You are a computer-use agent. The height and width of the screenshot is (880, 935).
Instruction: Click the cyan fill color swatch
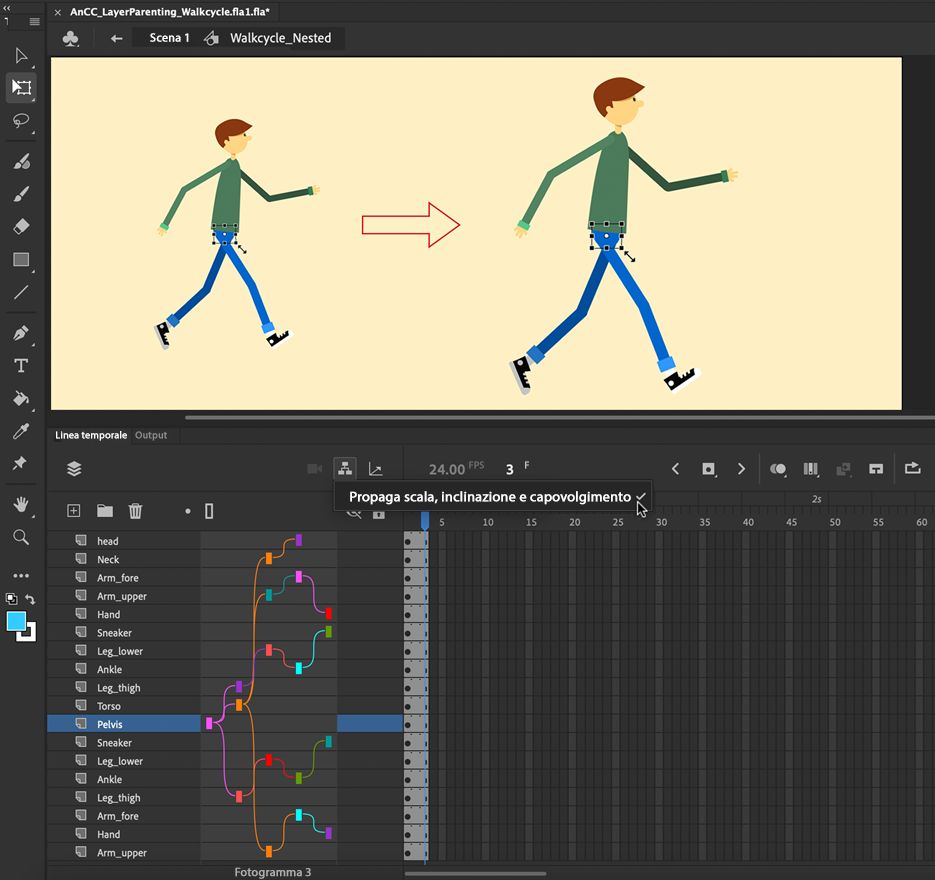click(17, 621)
